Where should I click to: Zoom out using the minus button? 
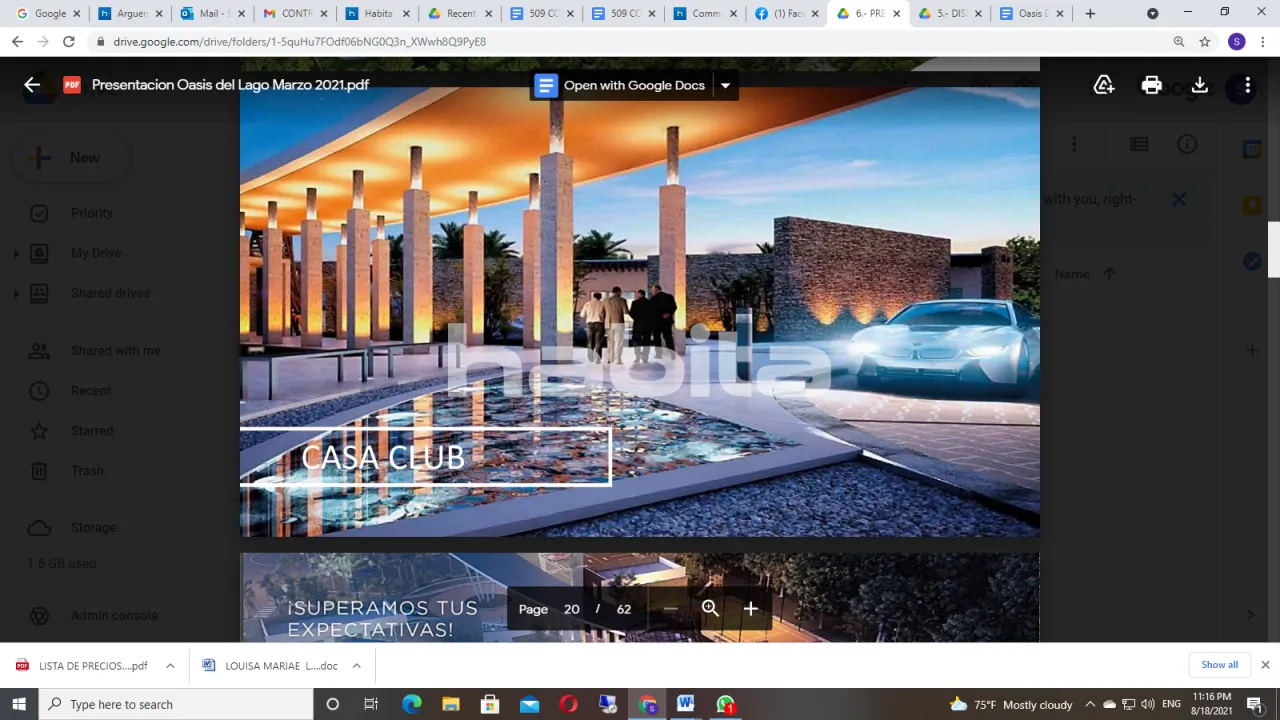(x=670, y=608)
